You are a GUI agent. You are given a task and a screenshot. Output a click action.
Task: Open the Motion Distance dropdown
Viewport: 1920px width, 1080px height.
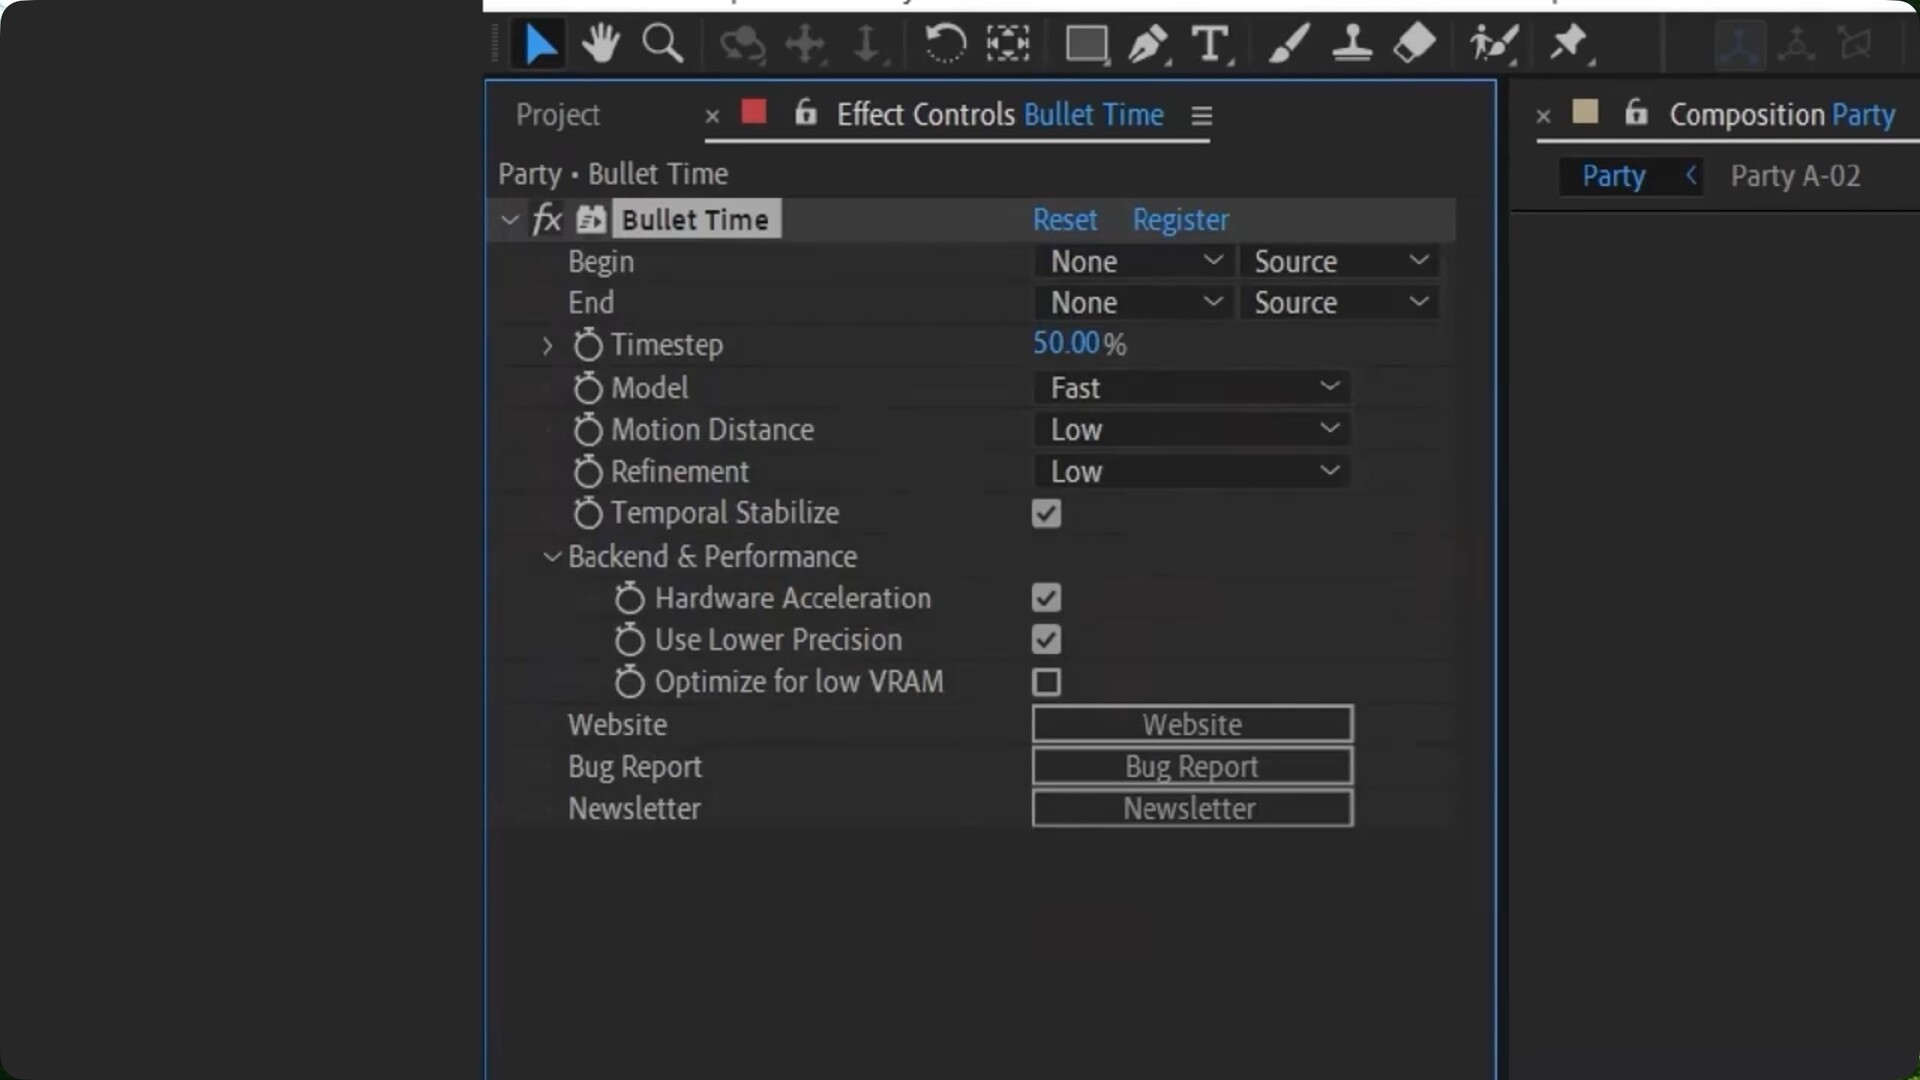(1191, 430)
